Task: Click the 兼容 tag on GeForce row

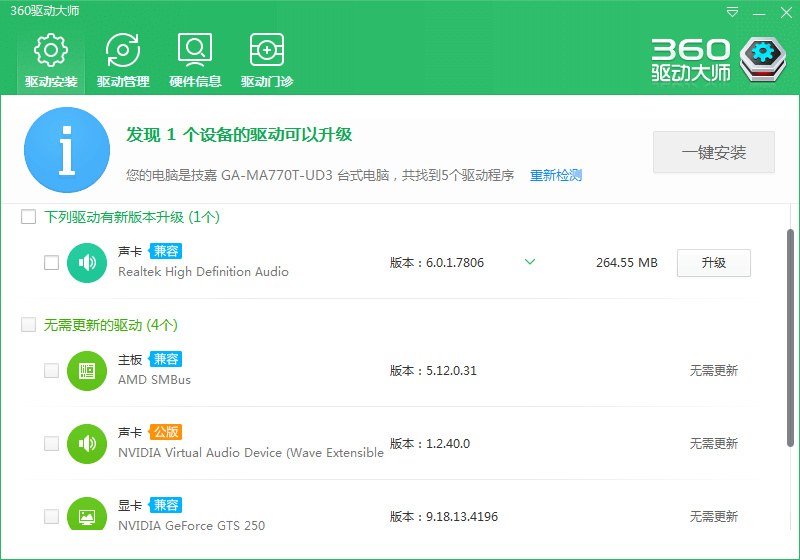Action: 166,505
